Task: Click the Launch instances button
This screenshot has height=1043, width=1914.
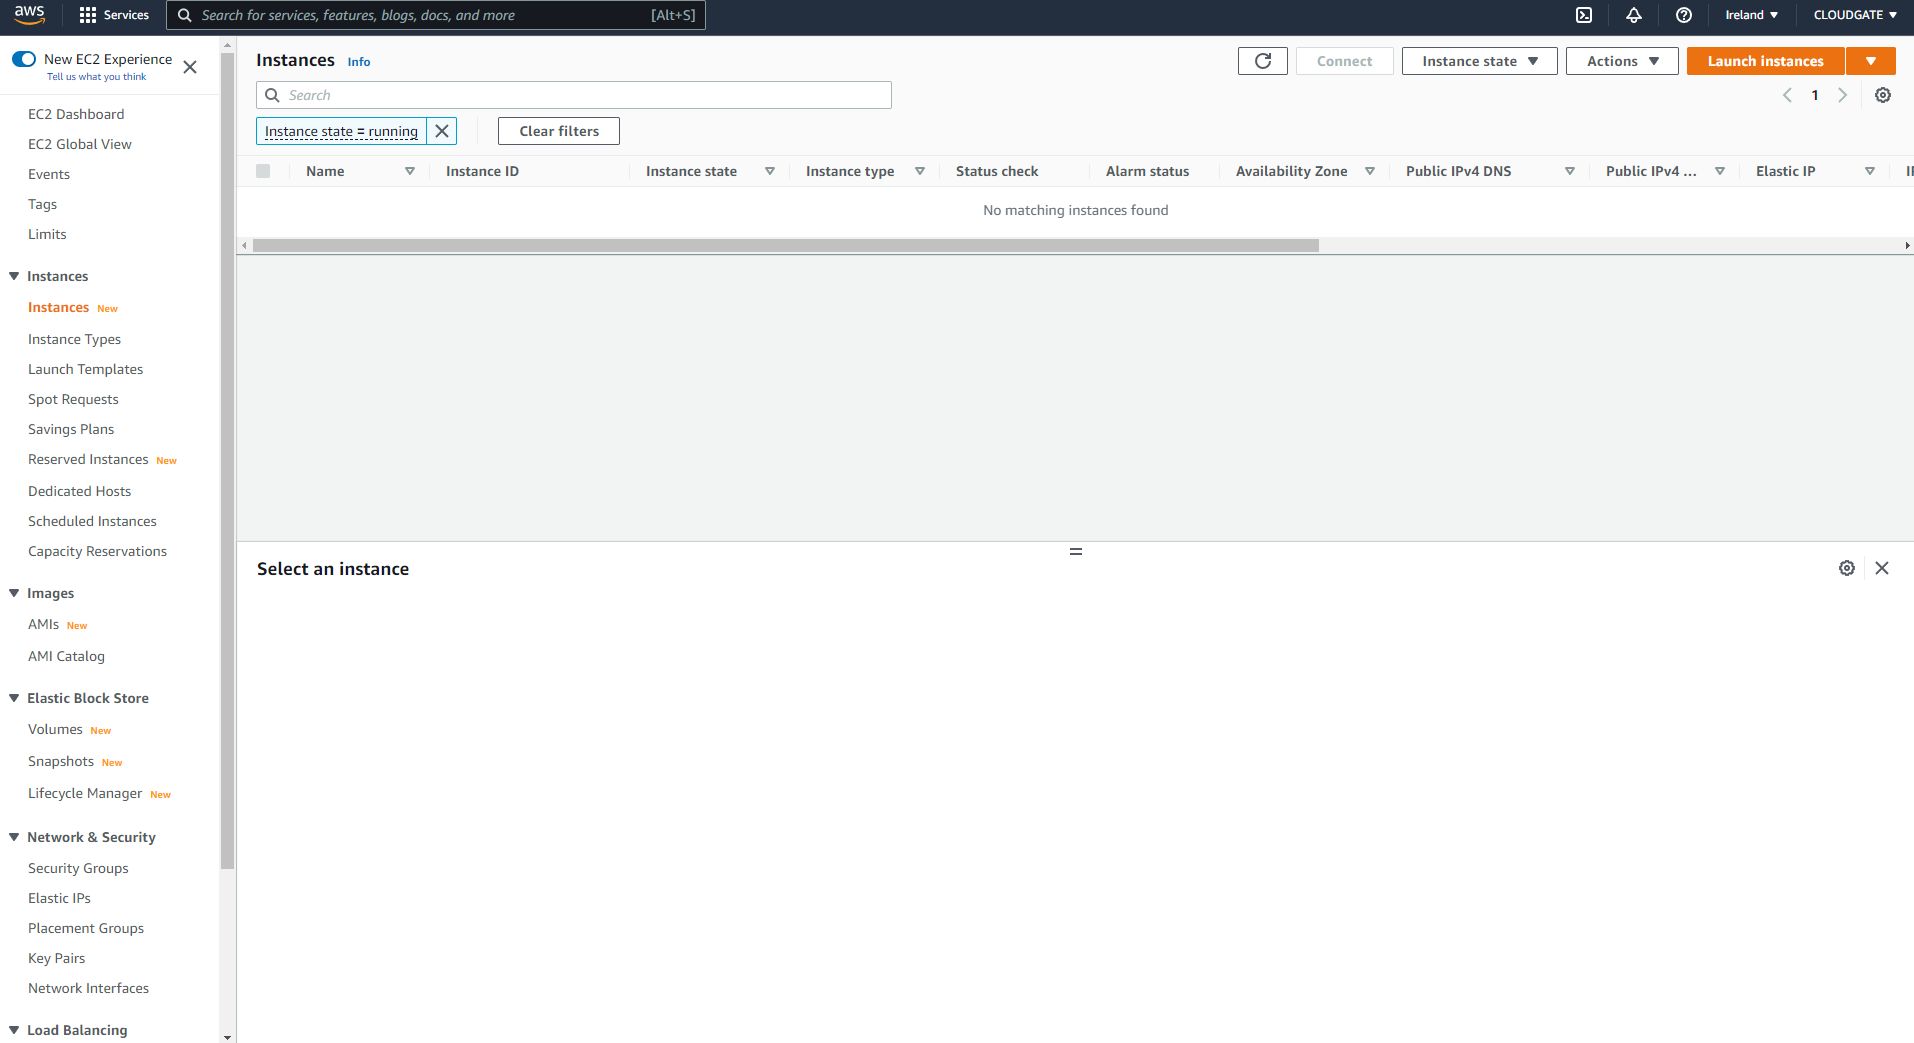Action: 1765,61
